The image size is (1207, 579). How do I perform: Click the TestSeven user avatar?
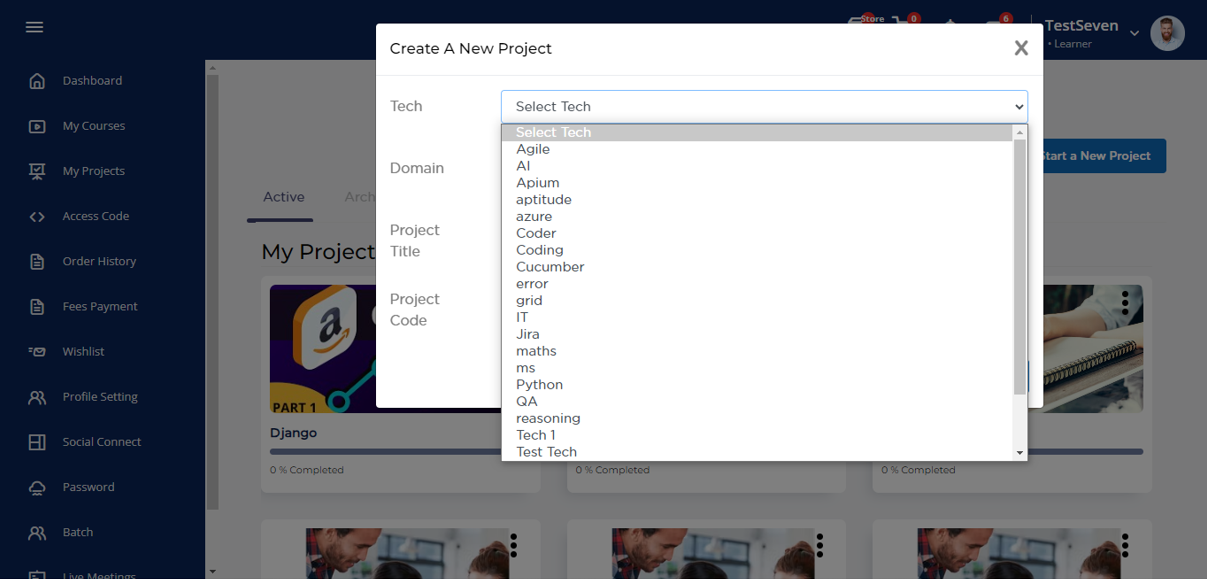pyautogui.click(x=1167, y=33)
